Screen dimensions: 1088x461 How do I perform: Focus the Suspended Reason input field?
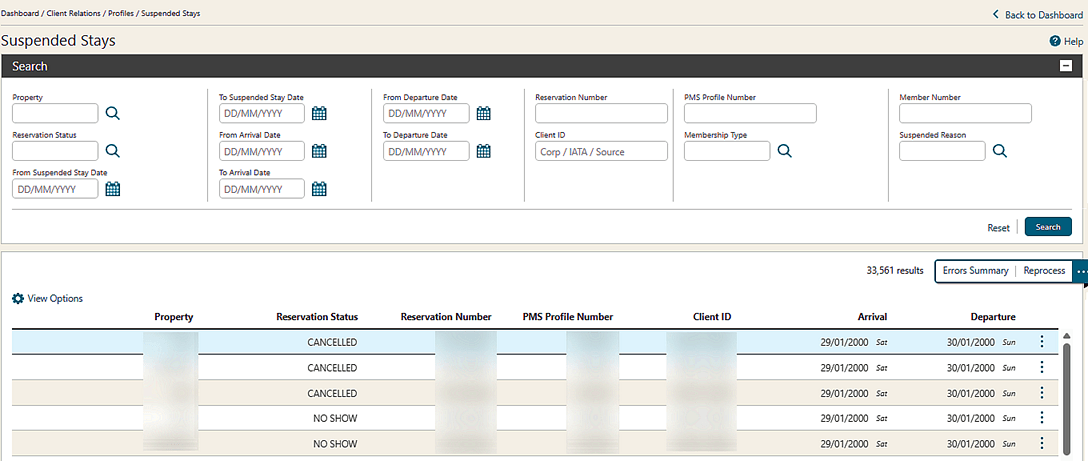click(942, 151)
